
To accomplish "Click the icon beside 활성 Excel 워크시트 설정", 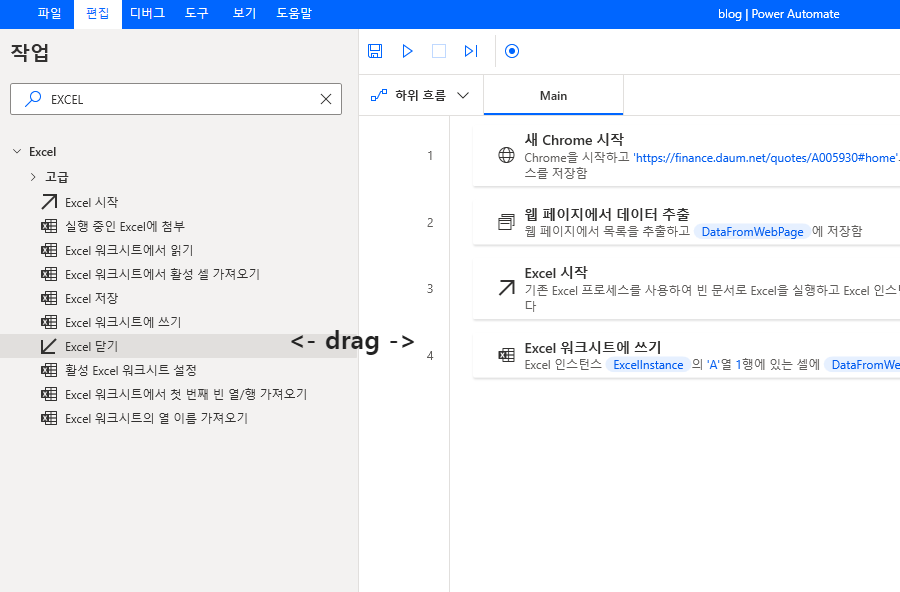I will [49, 370].
